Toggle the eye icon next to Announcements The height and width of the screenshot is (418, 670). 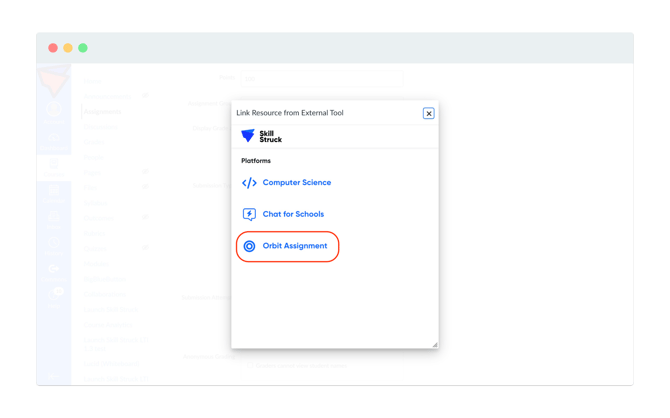point(145,95)
